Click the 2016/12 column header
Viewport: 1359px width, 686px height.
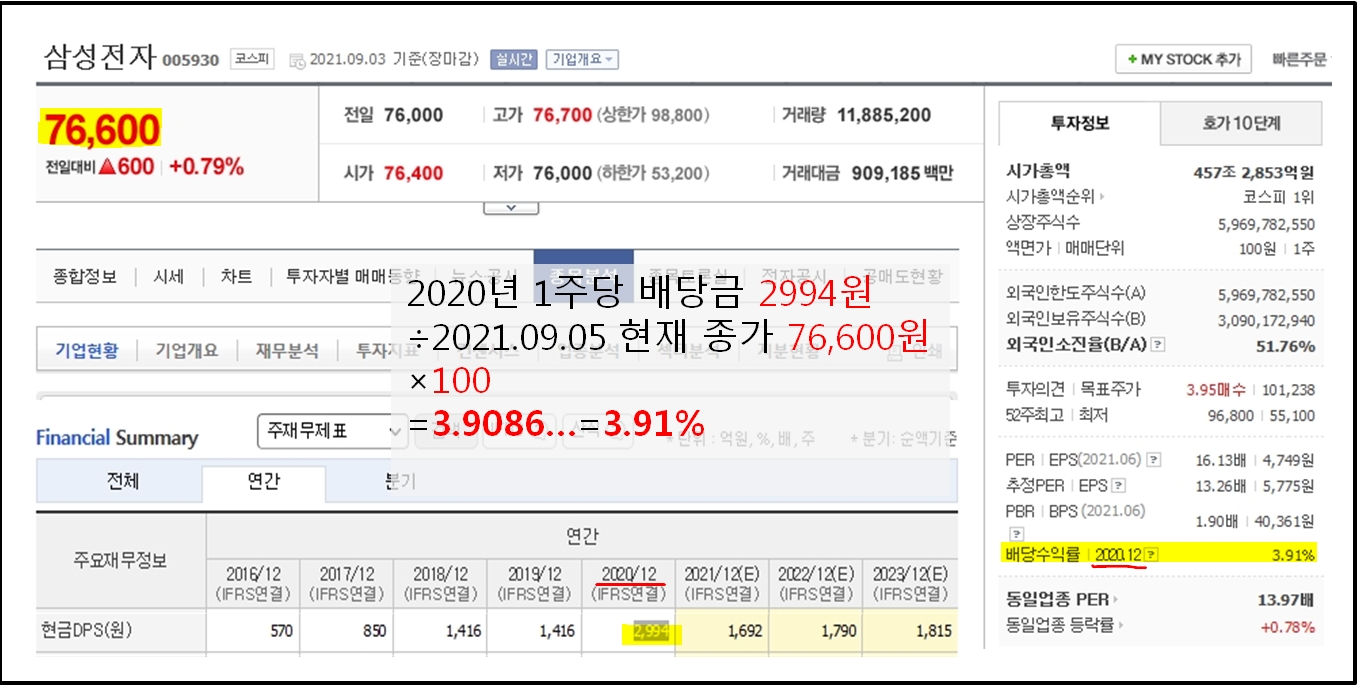pyautogui.click(x=252, y=584)
